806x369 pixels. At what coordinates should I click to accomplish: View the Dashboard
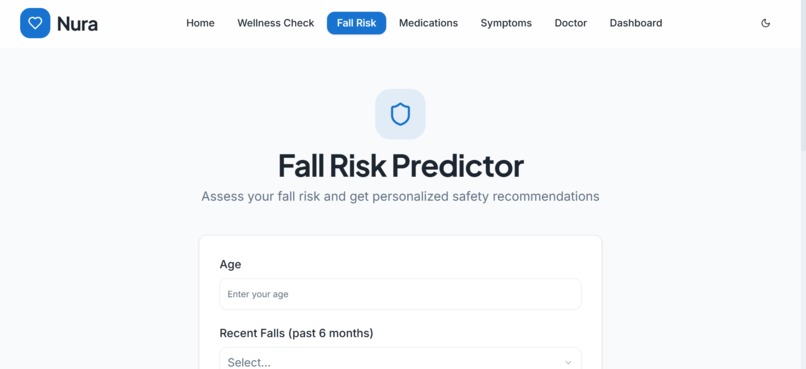click(x=636, y=23)
